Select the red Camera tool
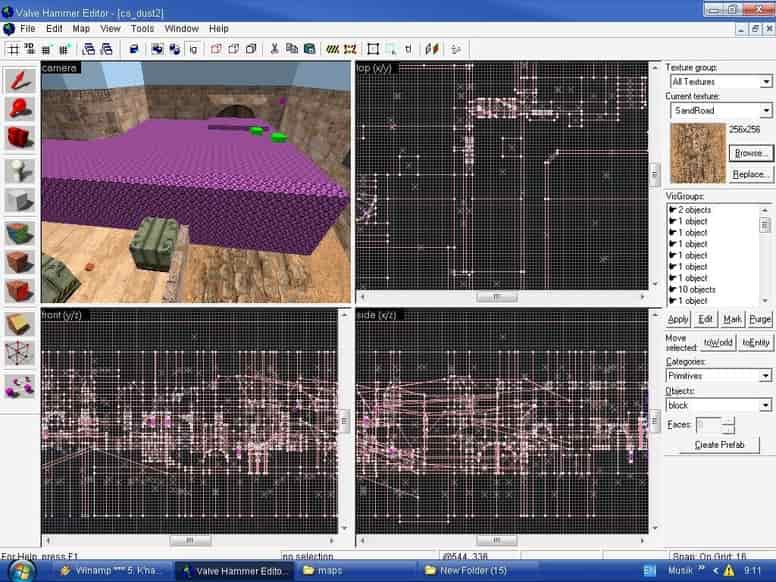The width and height of the screenshot is (776, 582). (20, 137)
